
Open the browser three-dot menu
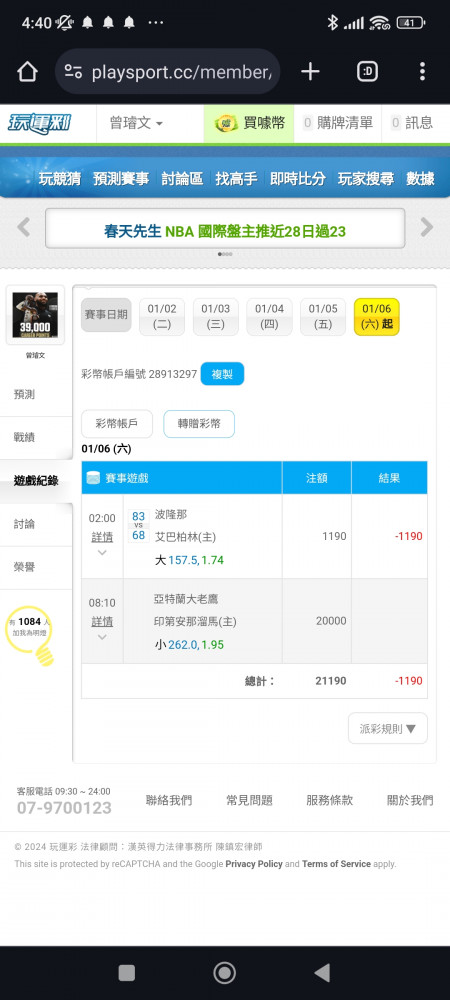422,71
